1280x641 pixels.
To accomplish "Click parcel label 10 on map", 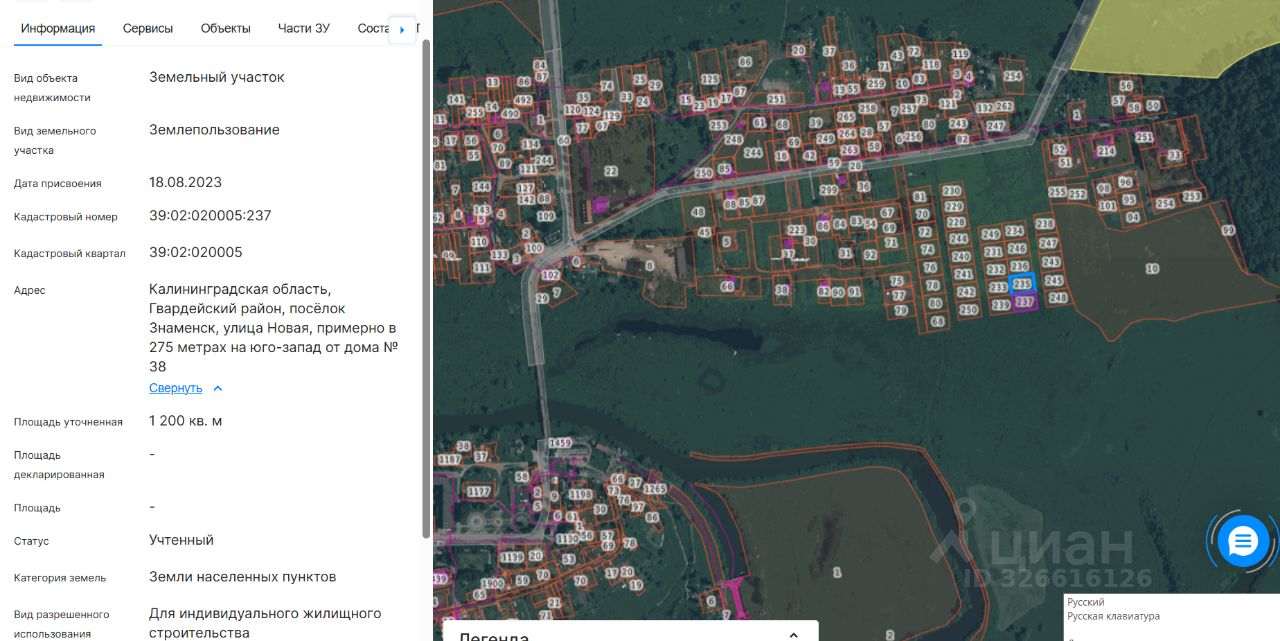I will (x=1152, y=268).
